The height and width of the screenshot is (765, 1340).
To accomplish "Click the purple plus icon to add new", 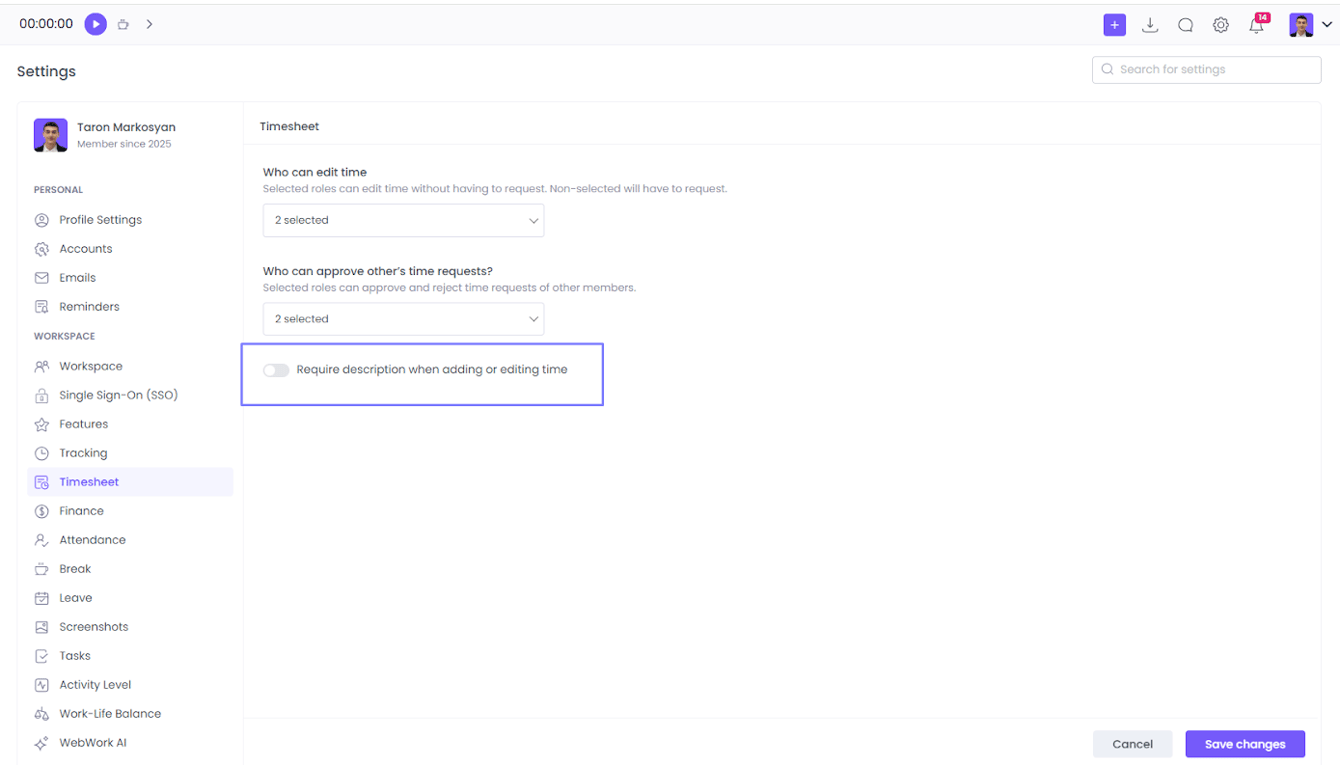I will 1114,24.
